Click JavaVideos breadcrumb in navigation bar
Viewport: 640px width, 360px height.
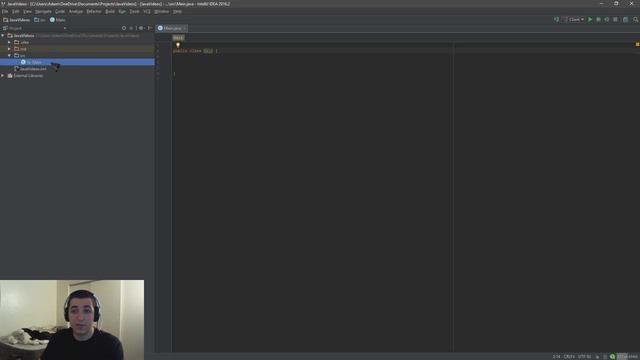17,20
